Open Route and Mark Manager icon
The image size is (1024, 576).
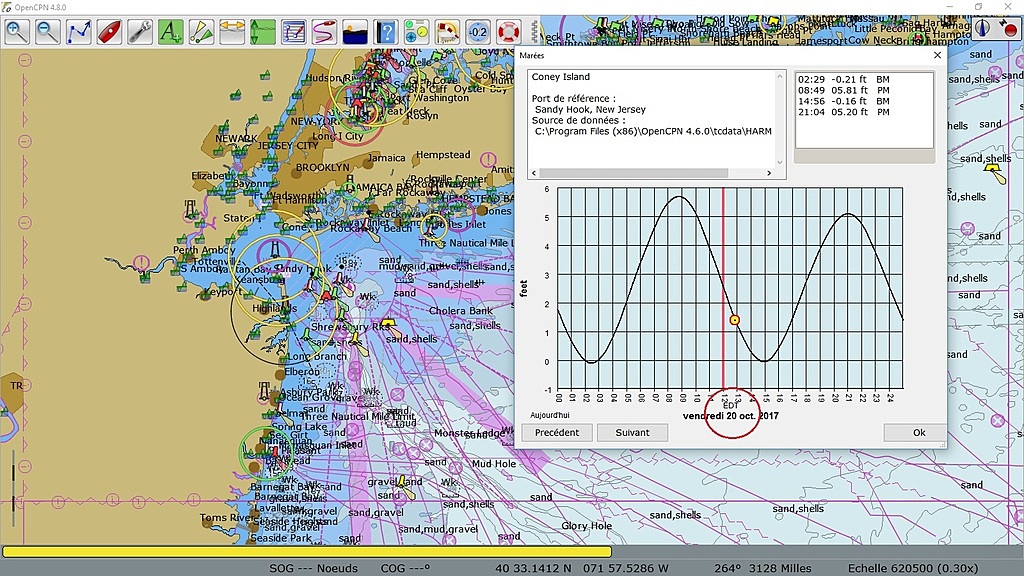pos(293,31)
